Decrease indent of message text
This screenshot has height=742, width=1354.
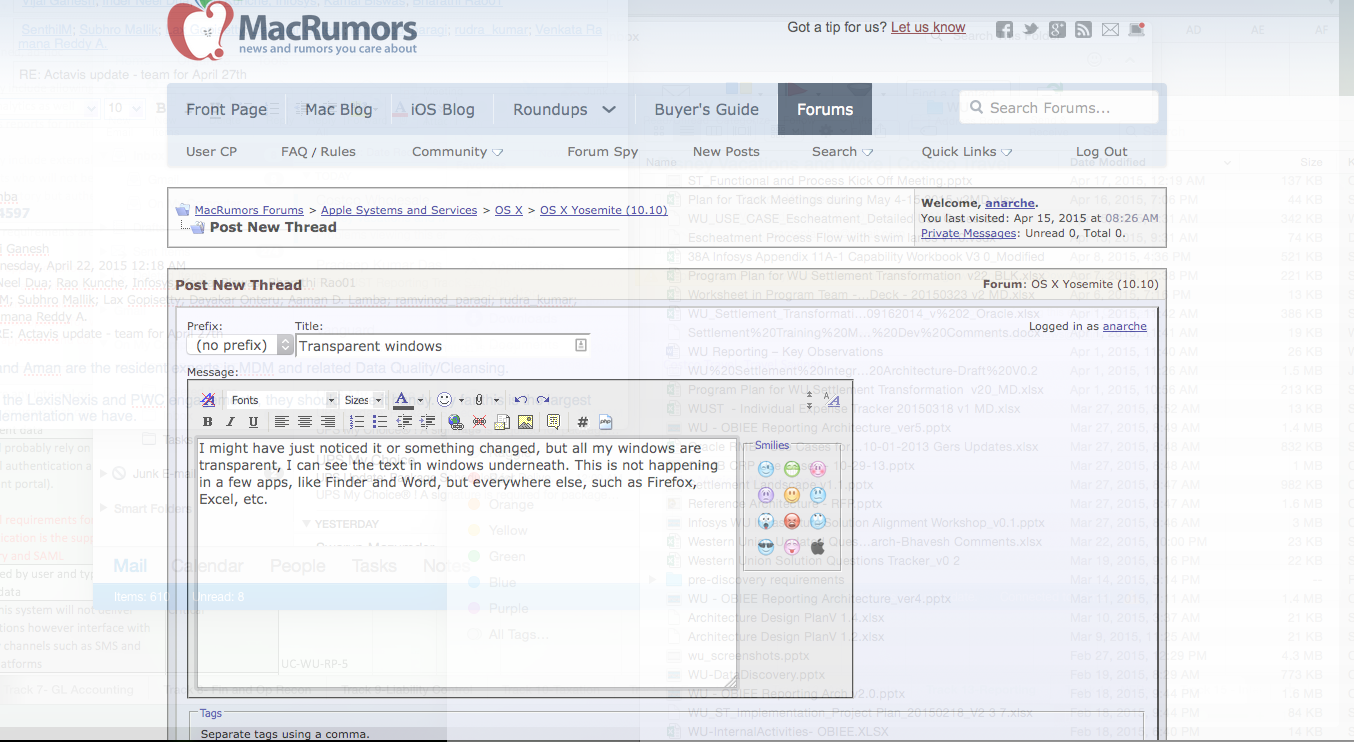pos(404,422)
